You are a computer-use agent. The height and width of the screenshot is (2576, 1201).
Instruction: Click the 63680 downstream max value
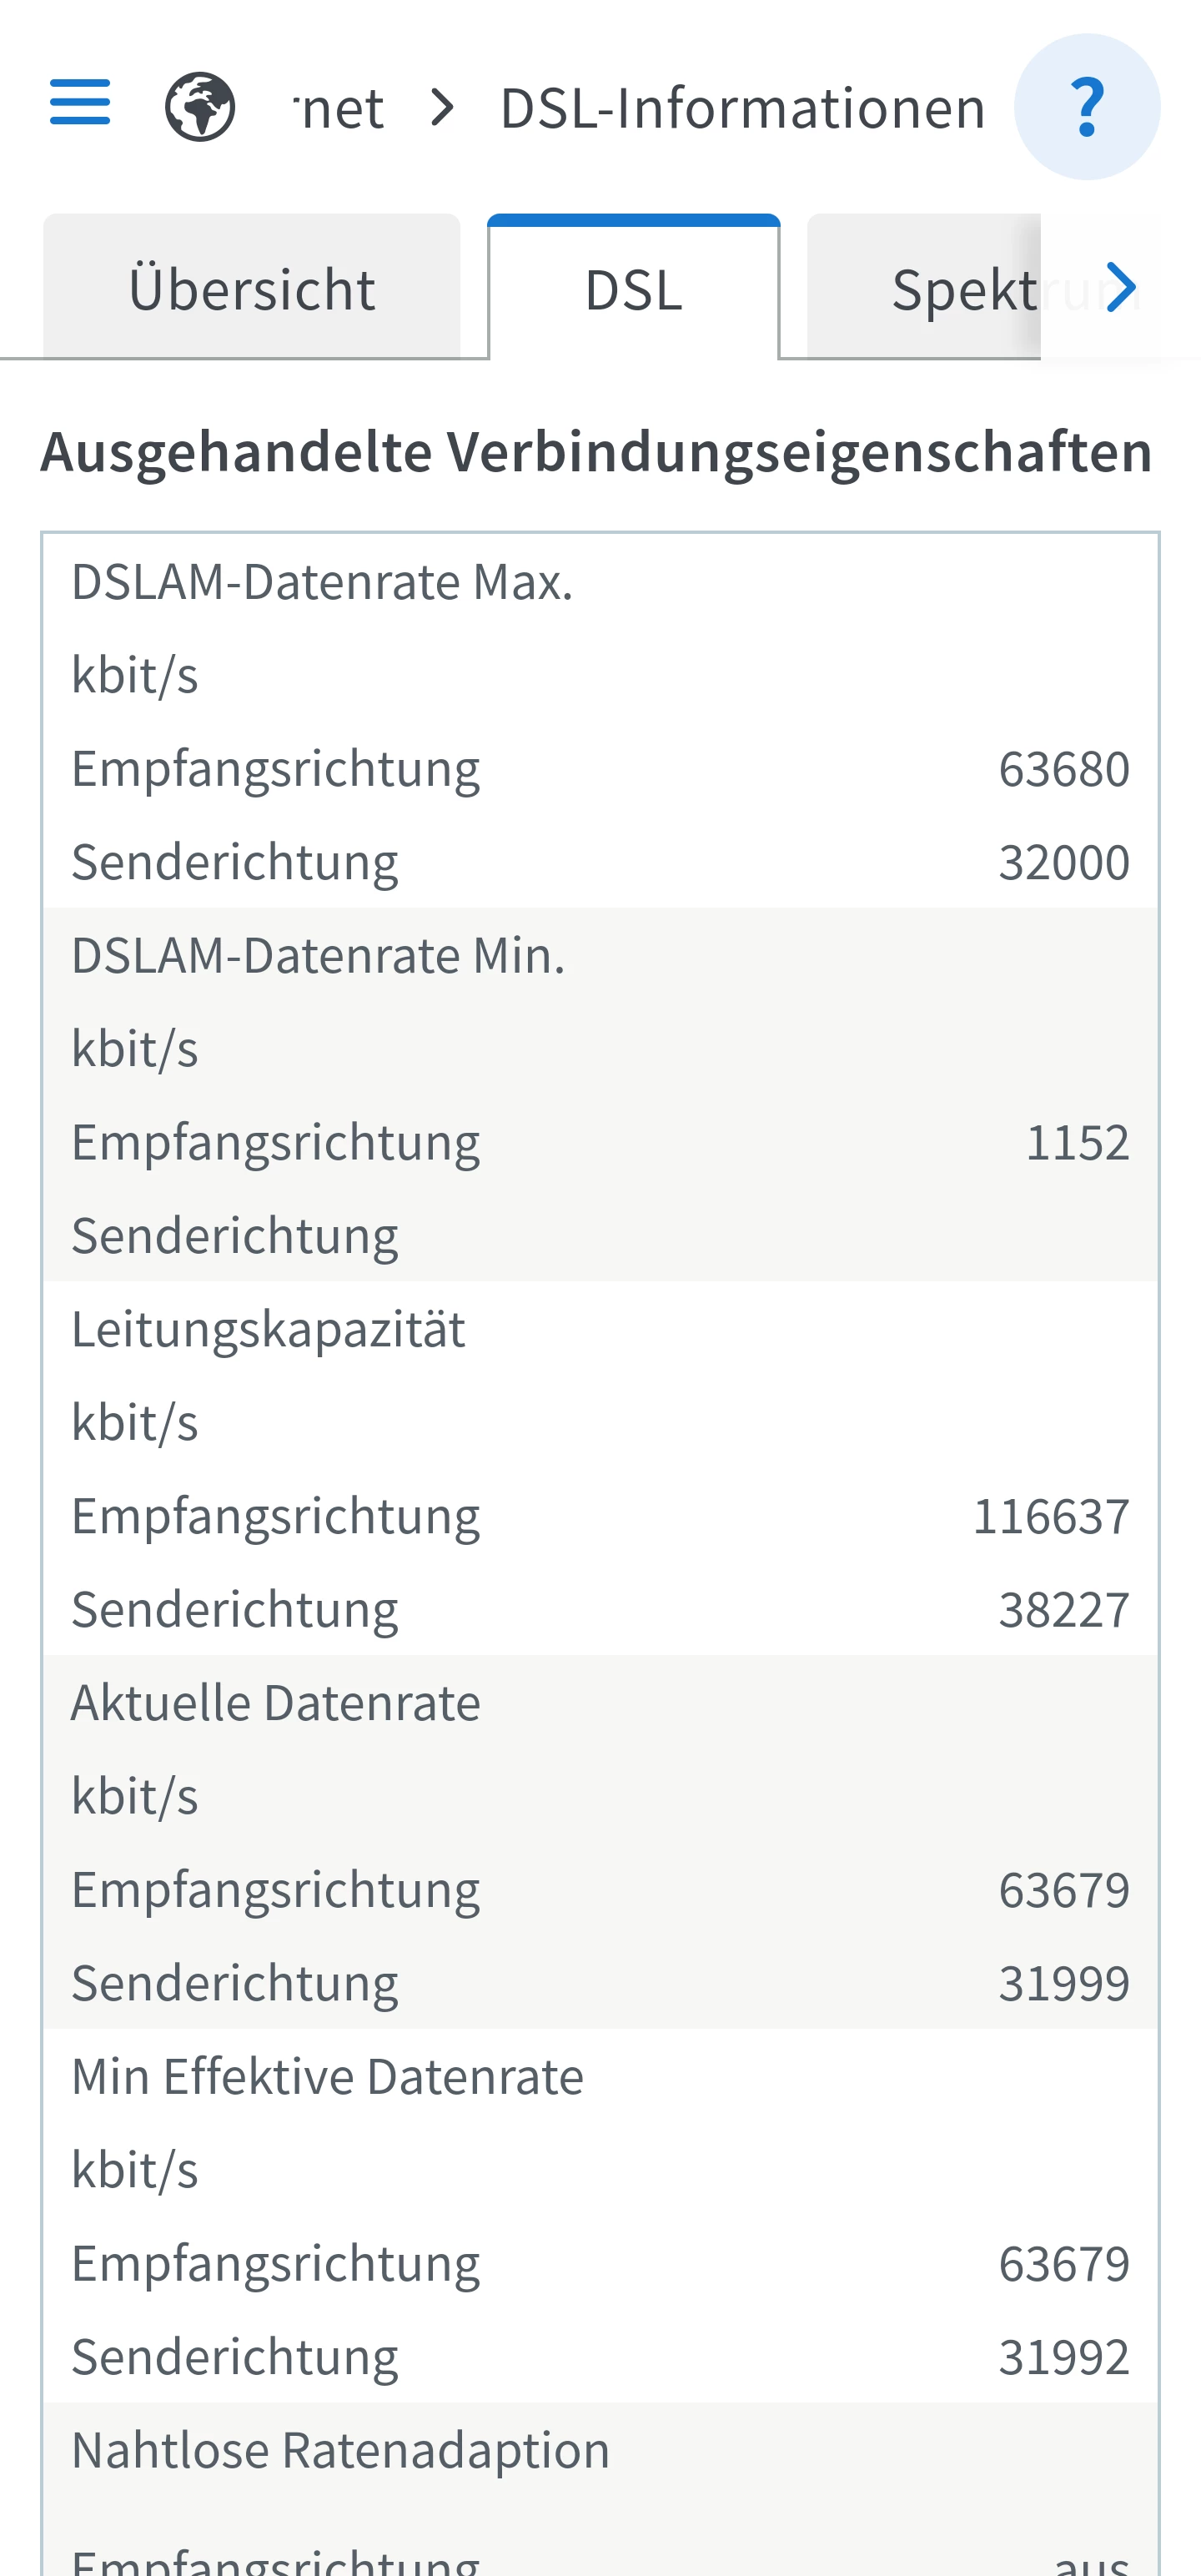(1063, 769)
